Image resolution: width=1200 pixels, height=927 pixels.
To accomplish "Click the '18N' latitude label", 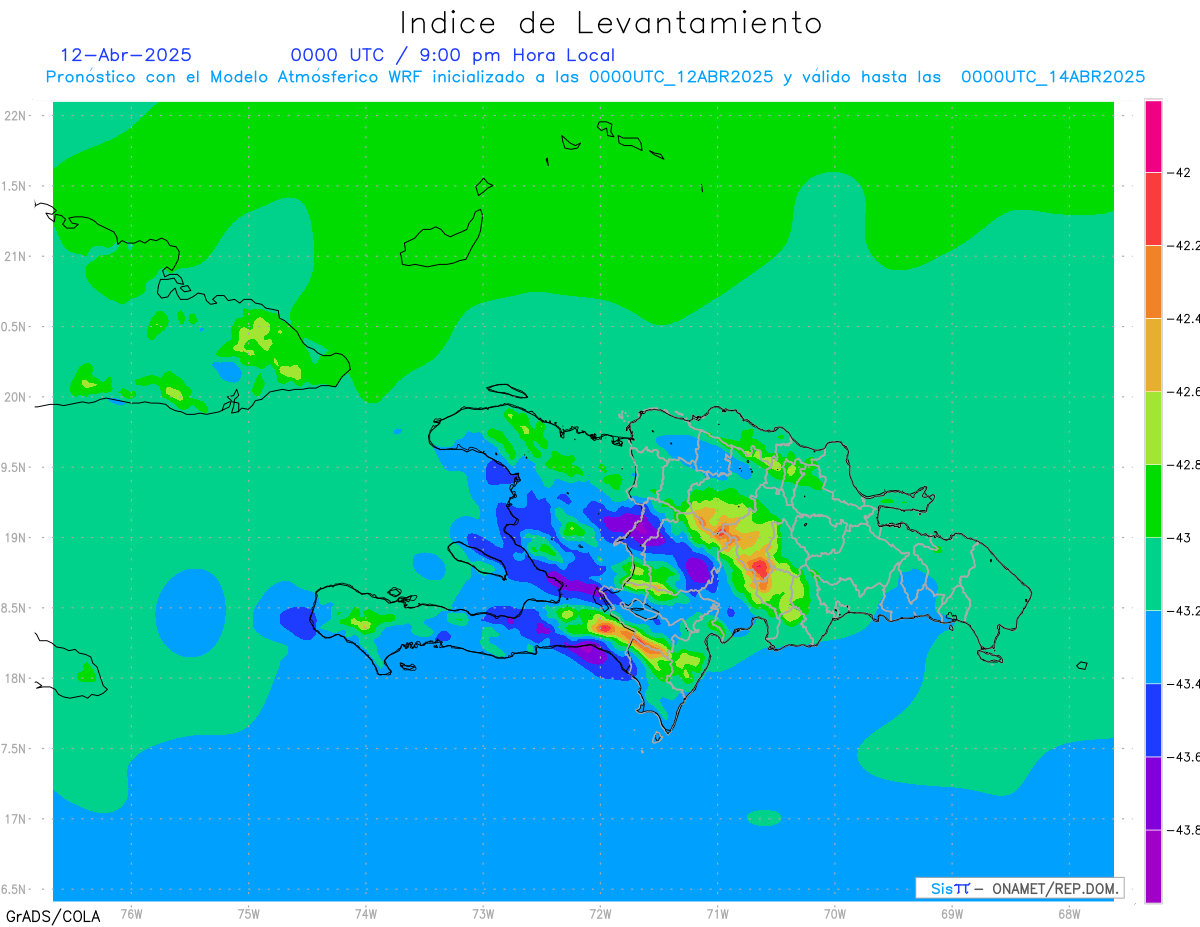I will [x=15, y=678].
